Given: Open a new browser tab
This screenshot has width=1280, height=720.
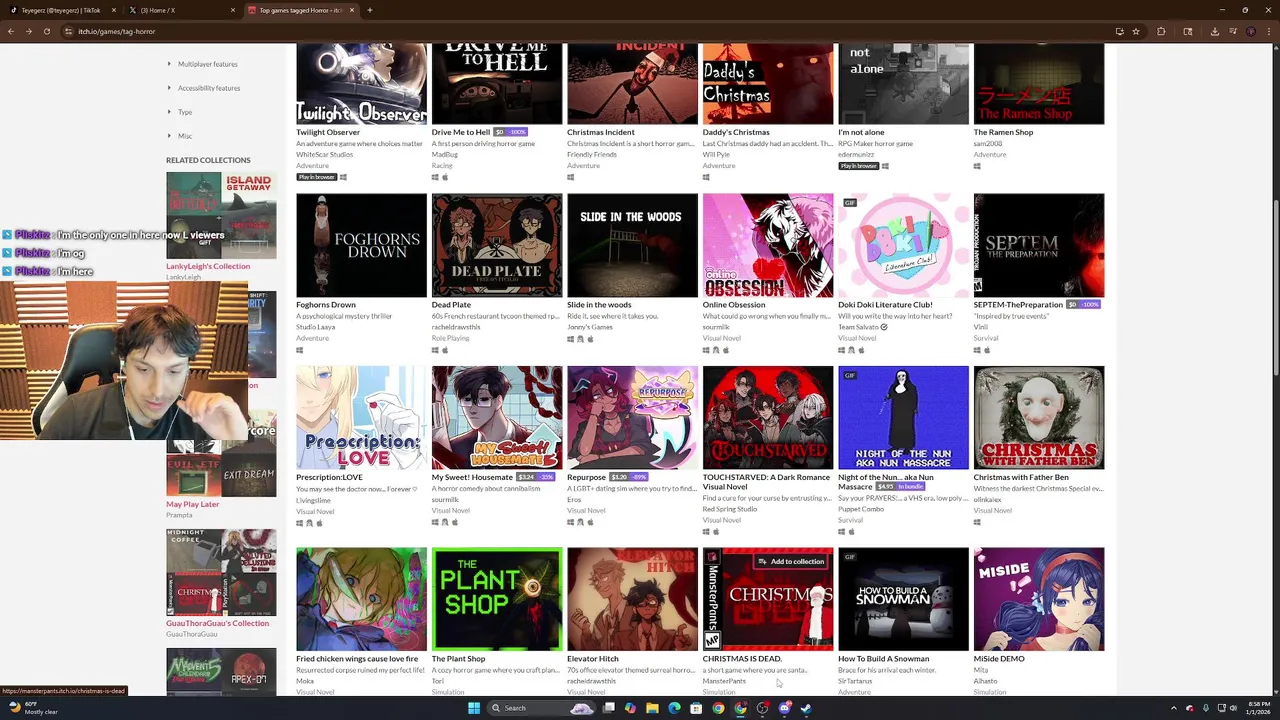Looking at the screenshot, I should 369,10.
